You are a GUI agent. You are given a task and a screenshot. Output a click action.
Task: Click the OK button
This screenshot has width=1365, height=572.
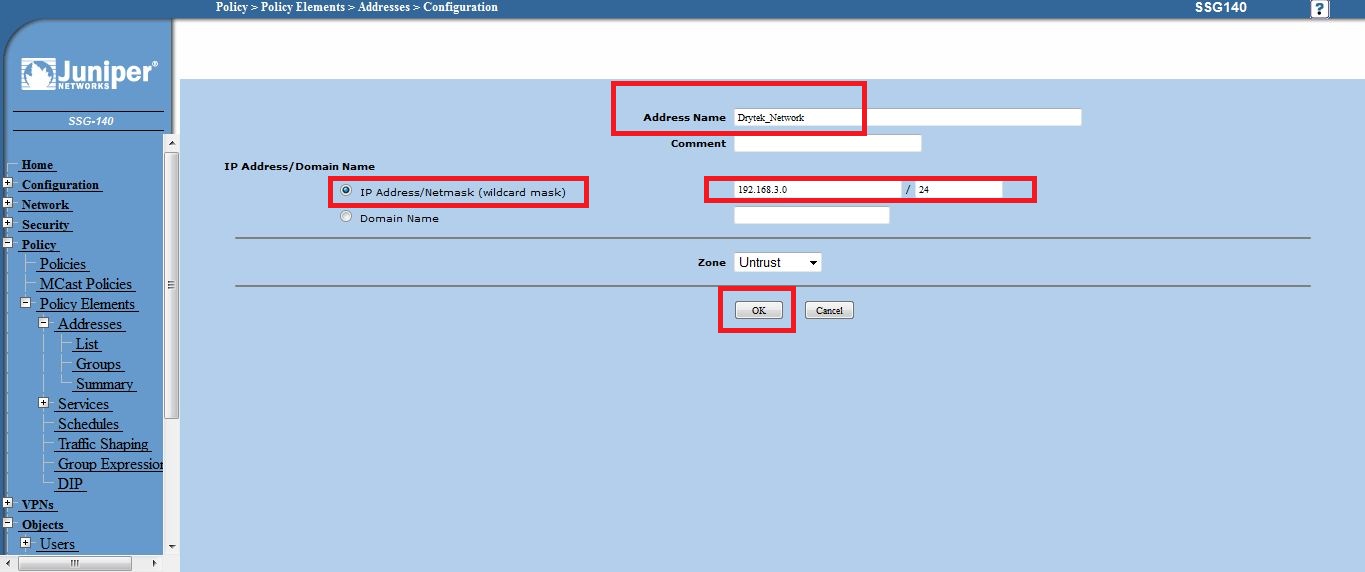pyautogui.click(x=758, y=310)
